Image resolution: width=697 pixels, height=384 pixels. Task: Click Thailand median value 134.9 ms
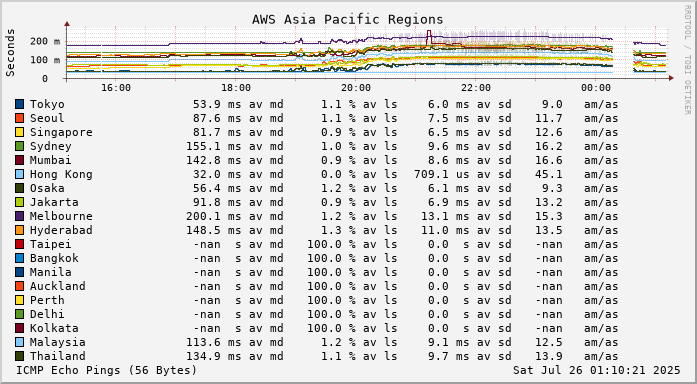[x=213, y=356]
